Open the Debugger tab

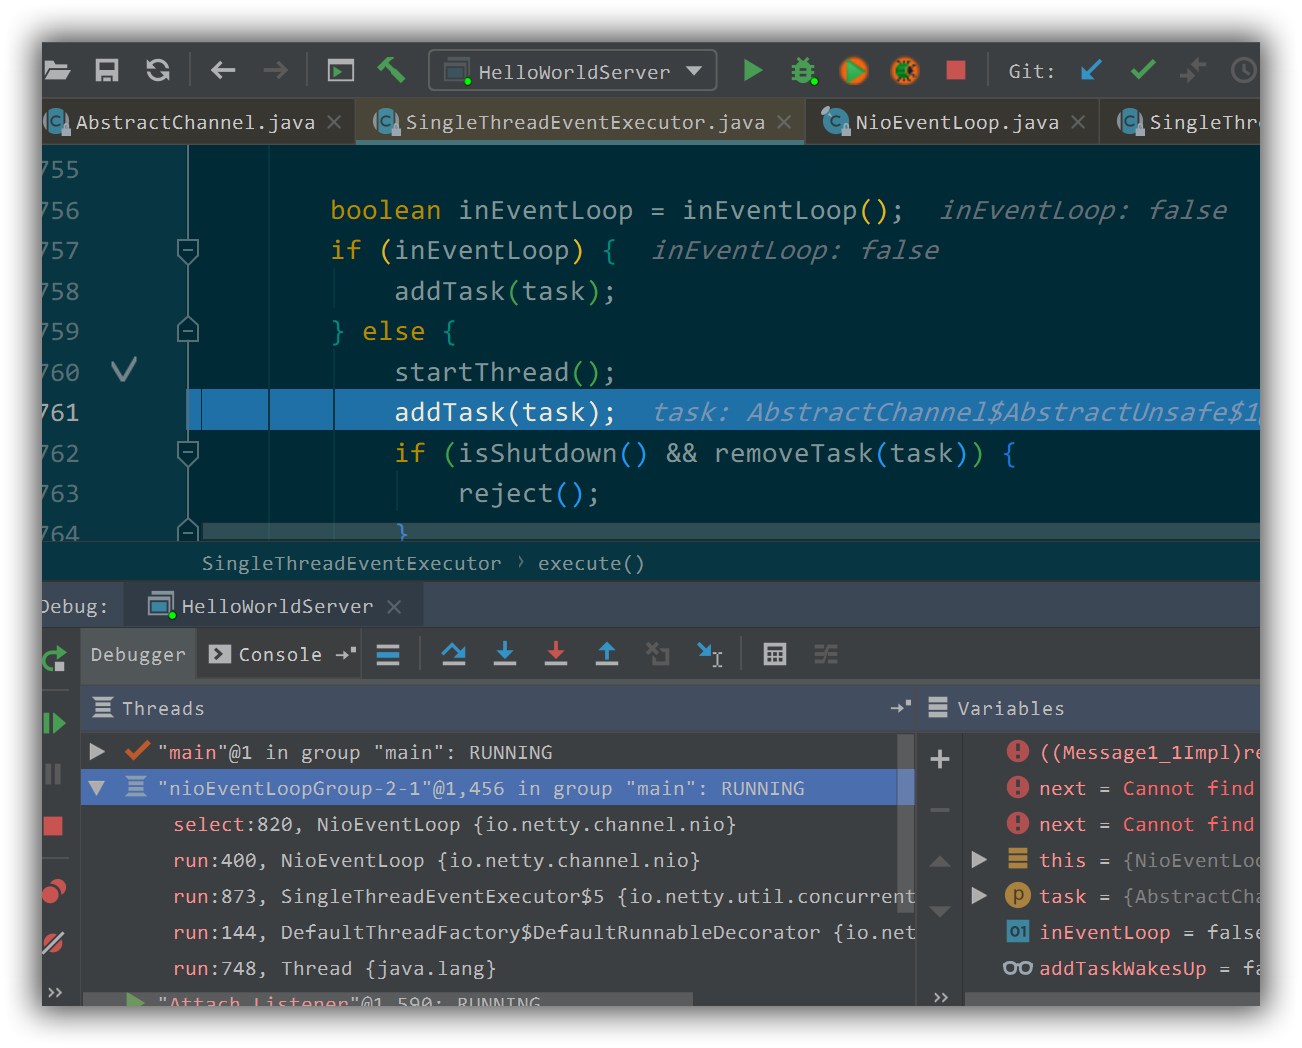[138, 654]
